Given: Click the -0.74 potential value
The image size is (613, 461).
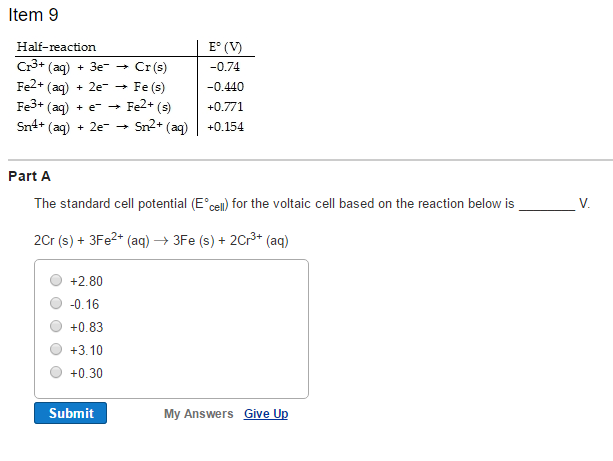Looking at the screenshot, I should 227,67.
